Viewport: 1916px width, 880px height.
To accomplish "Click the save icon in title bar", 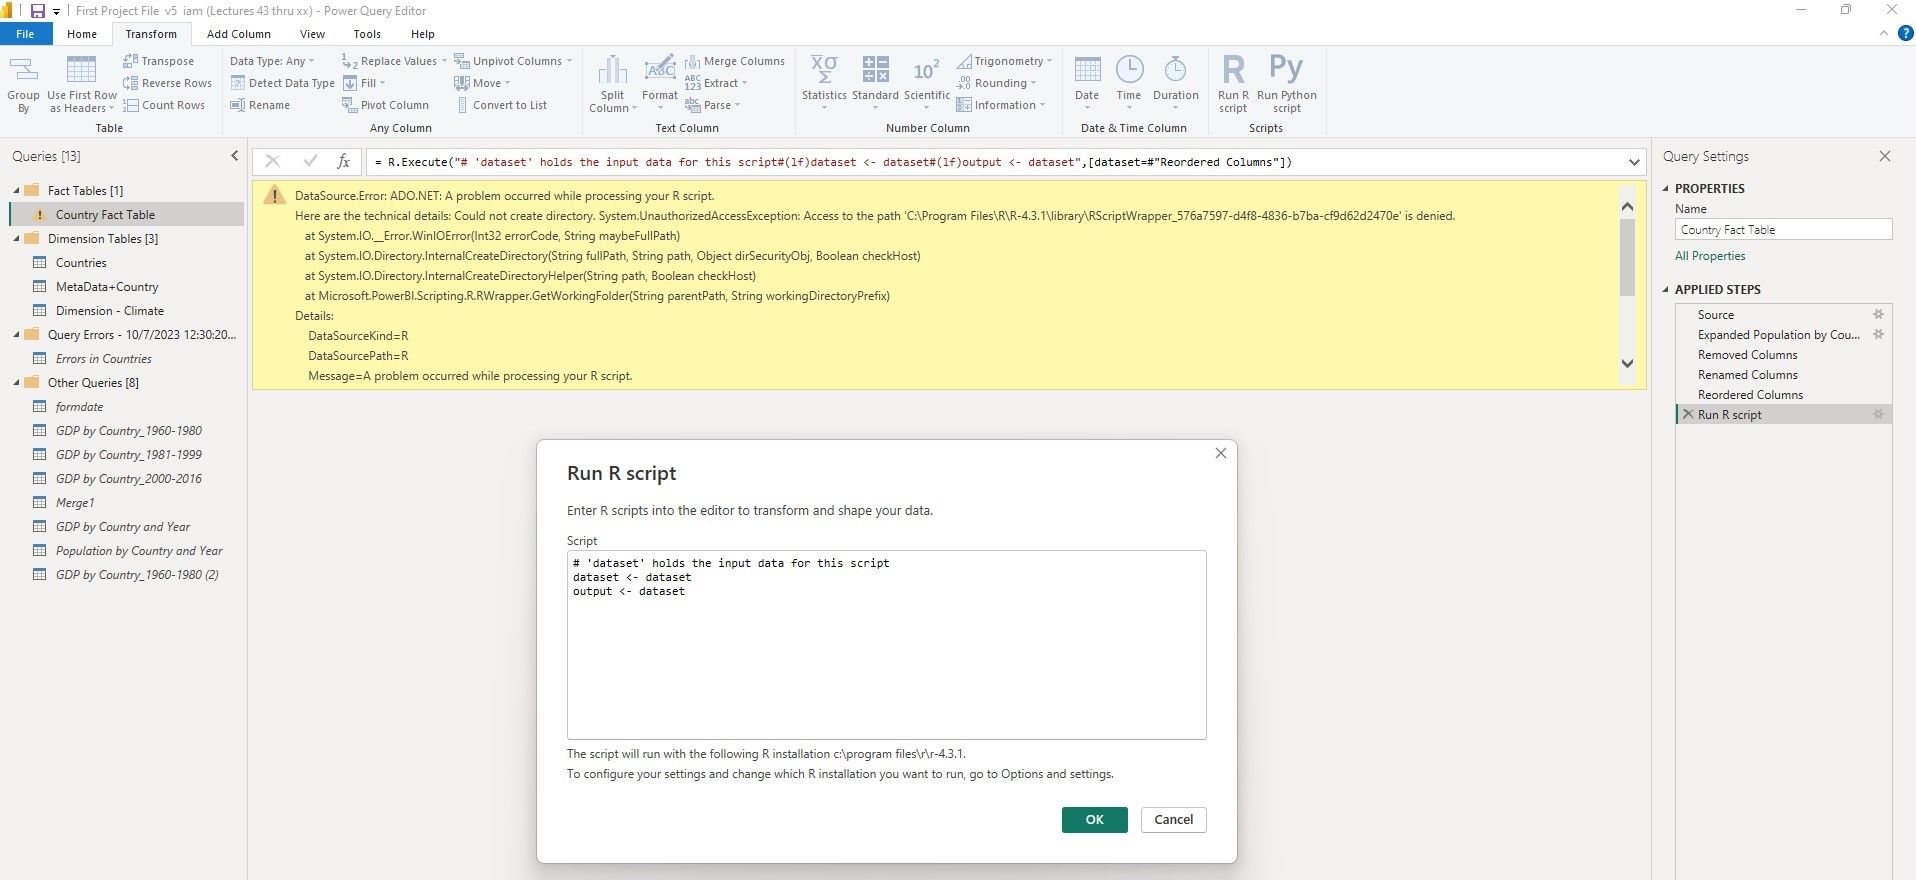I will (x=37, y=11).
